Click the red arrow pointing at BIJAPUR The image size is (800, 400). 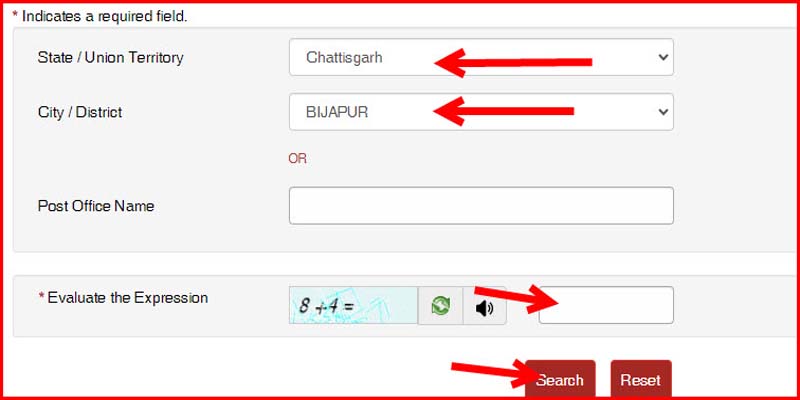click(504, 111)
